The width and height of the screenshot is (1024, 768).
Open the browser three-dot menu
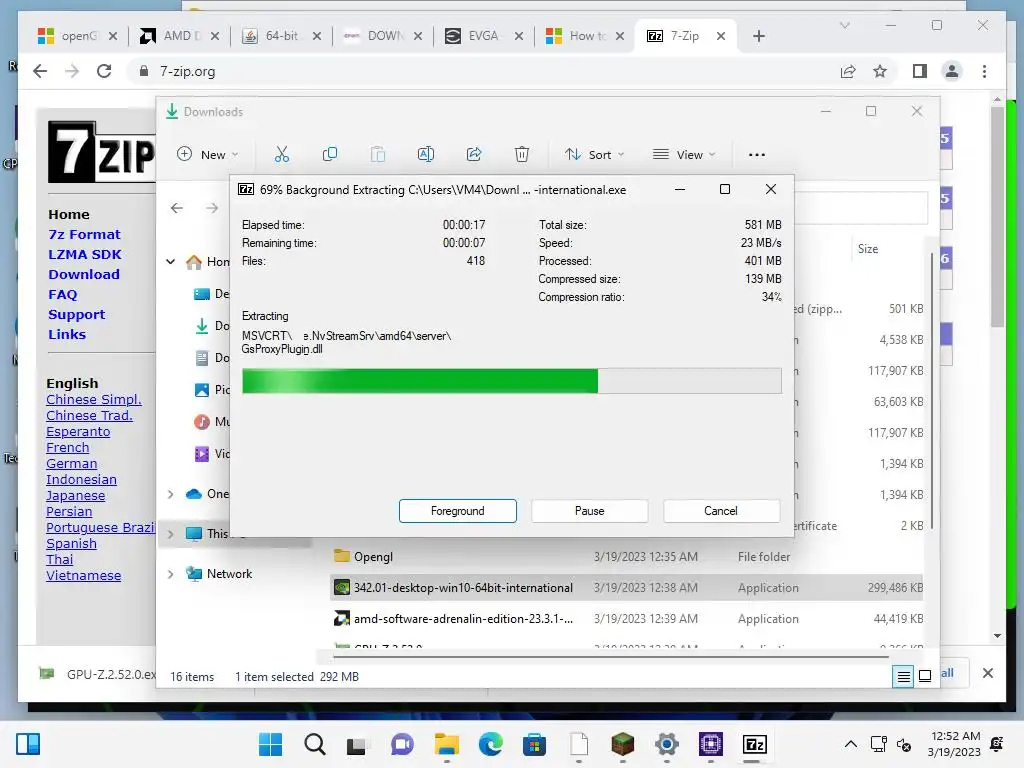pos(984,71)
